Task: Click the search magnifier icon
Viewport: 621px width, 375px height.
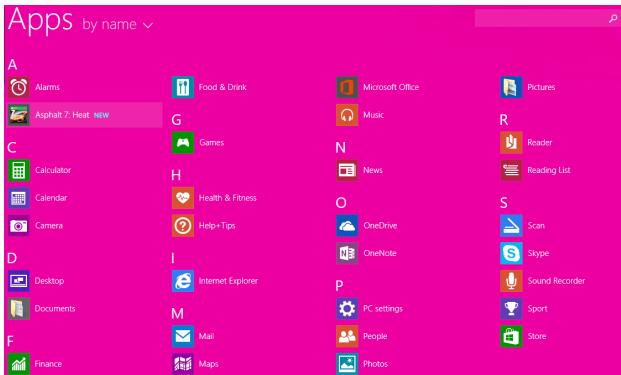Action: [x=613, y=19]
